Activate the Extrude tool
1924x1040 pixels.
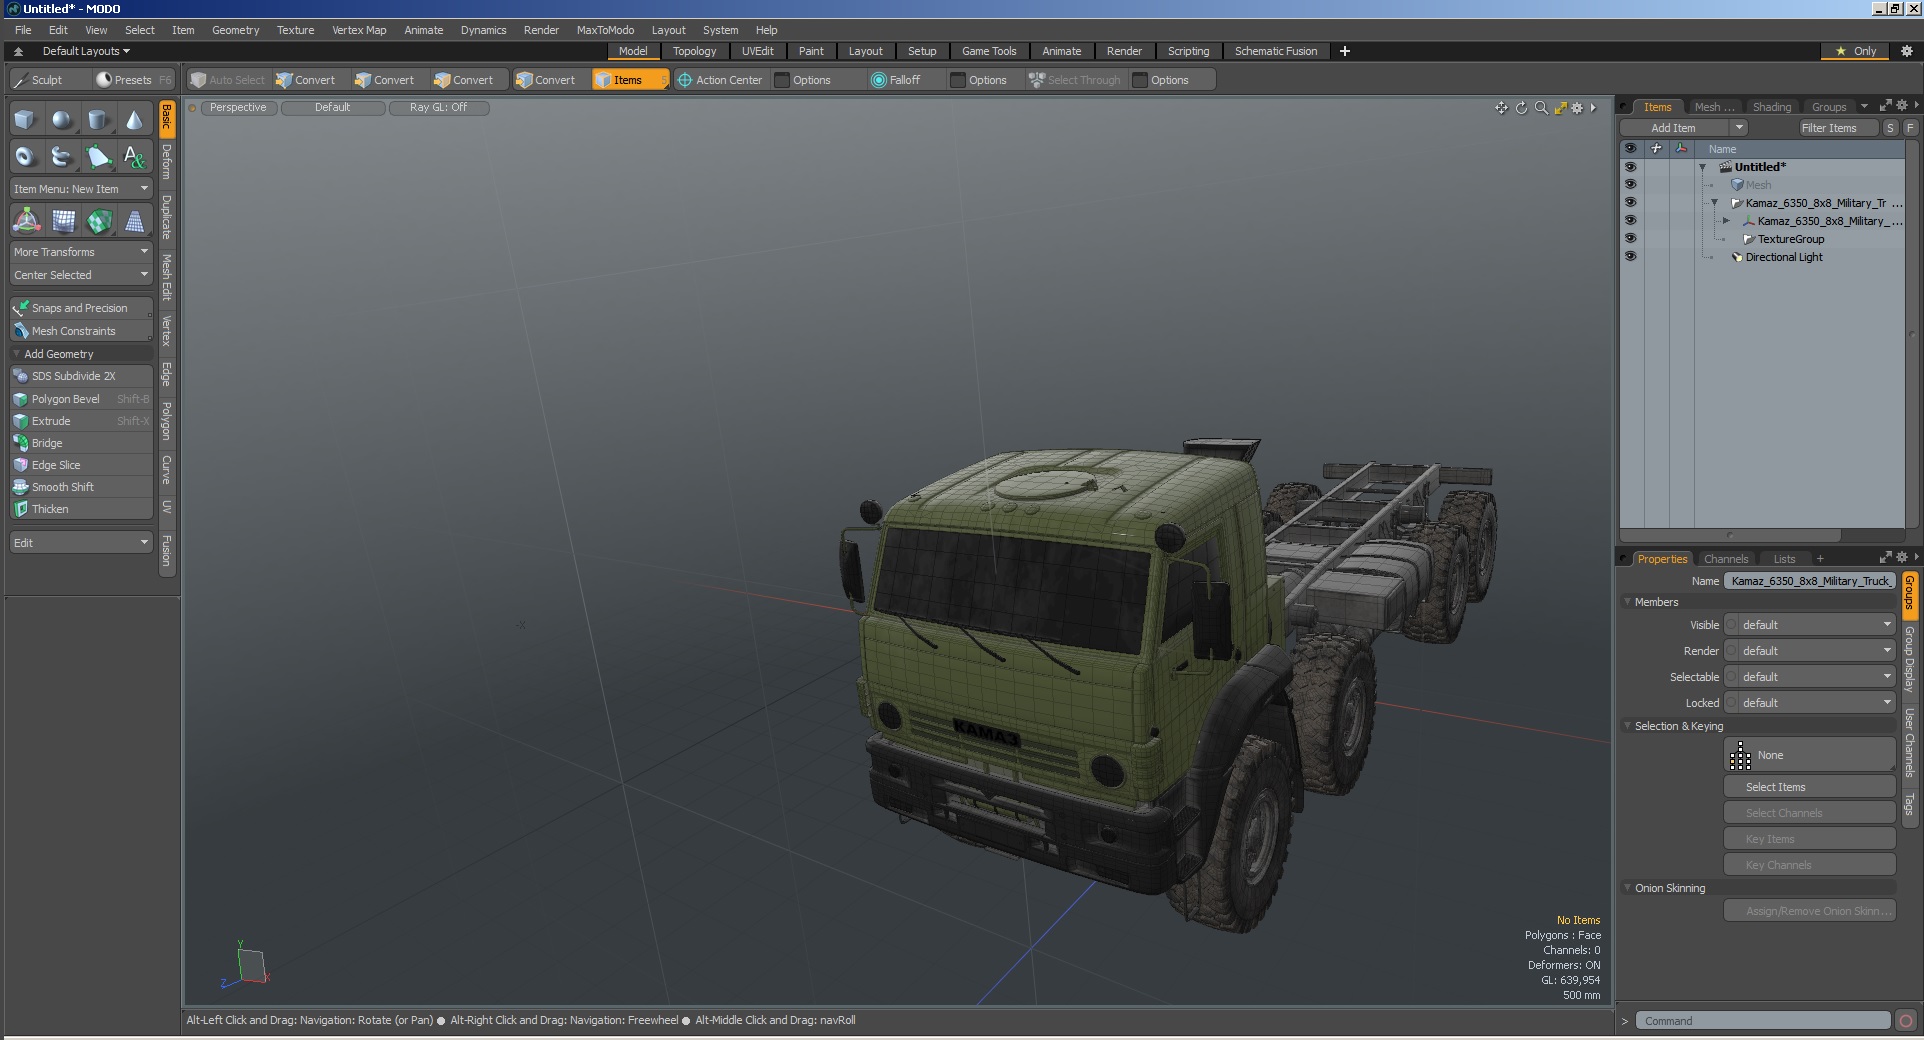(81, 421)
